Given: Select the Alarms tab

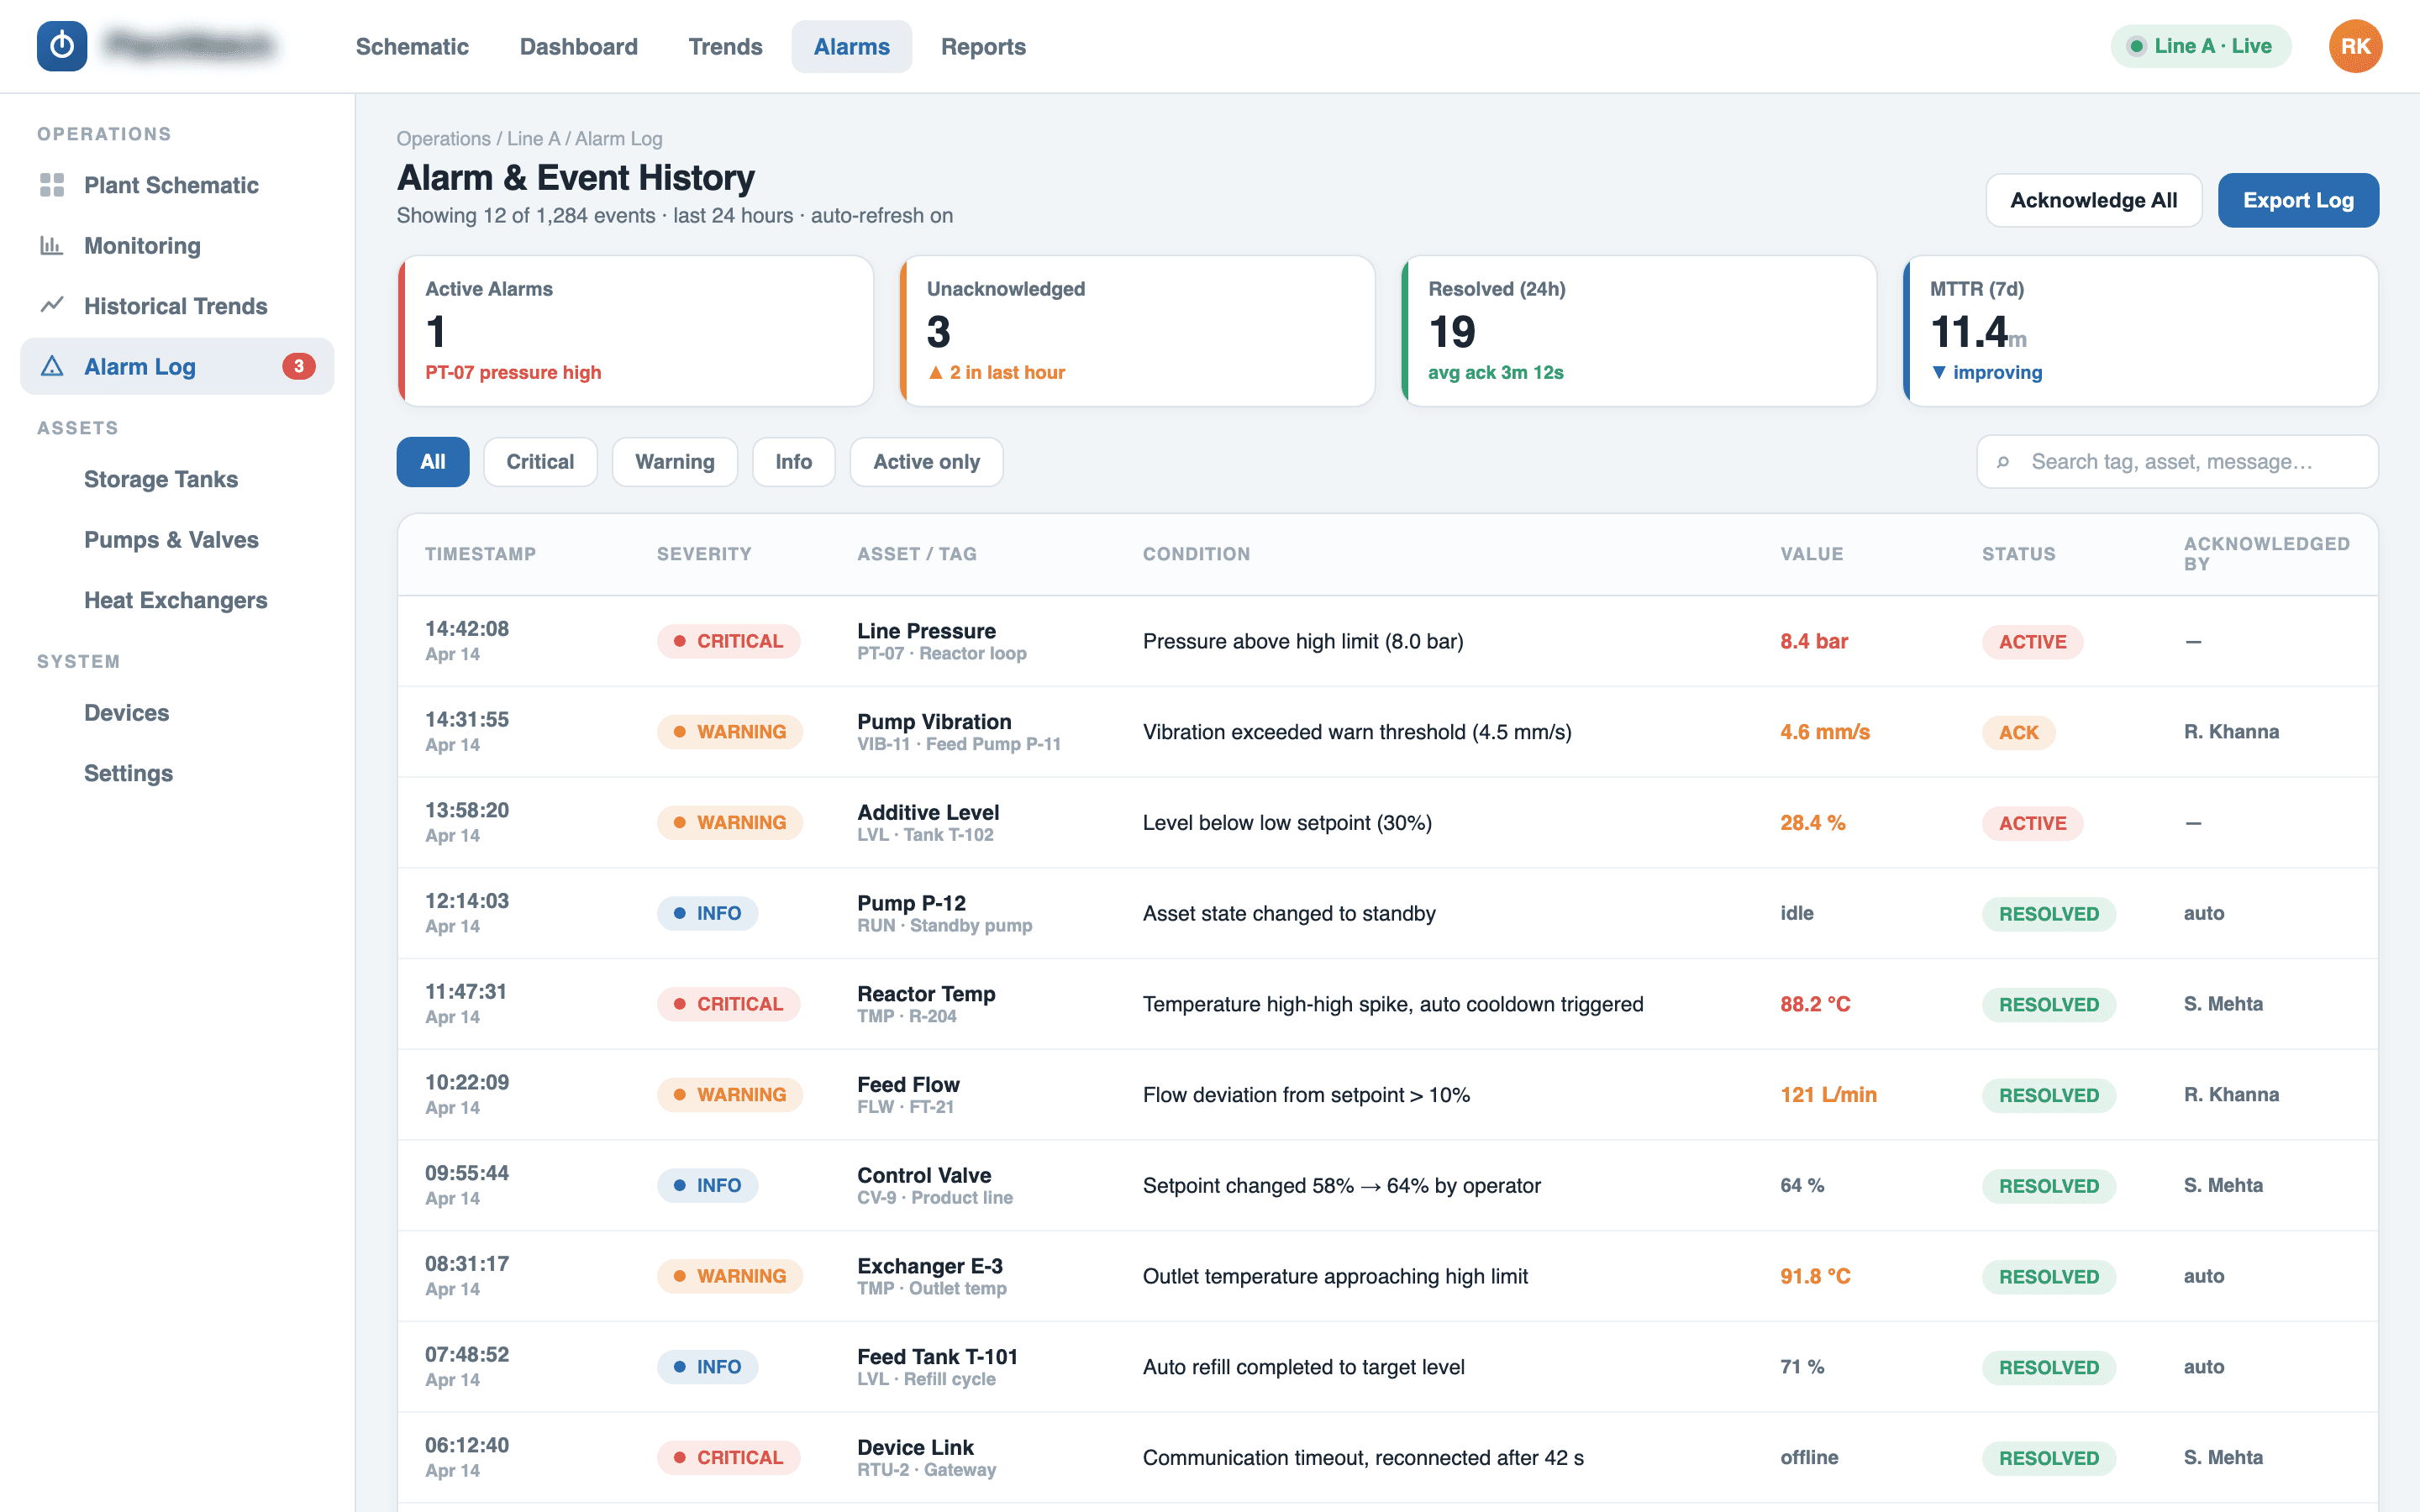Looking at the screenshot, I should tap(851, 46).
